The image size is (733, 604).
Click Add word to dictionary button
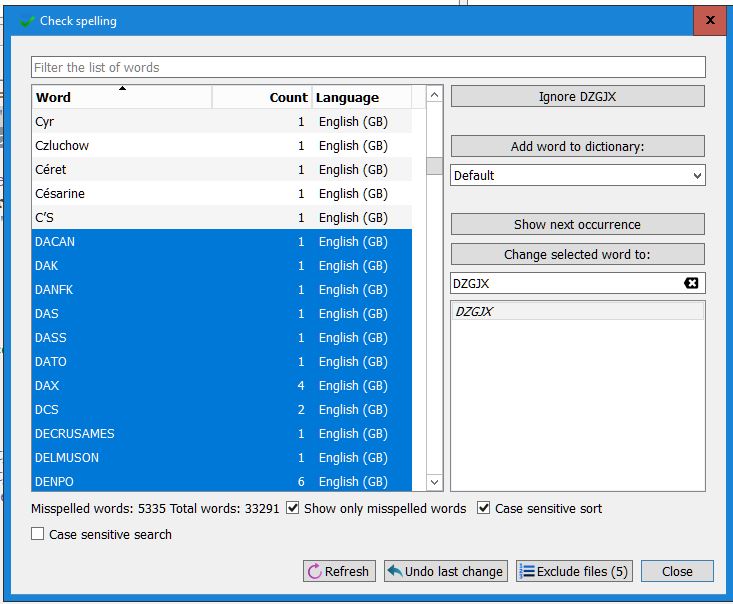click(x=578, y=147)
